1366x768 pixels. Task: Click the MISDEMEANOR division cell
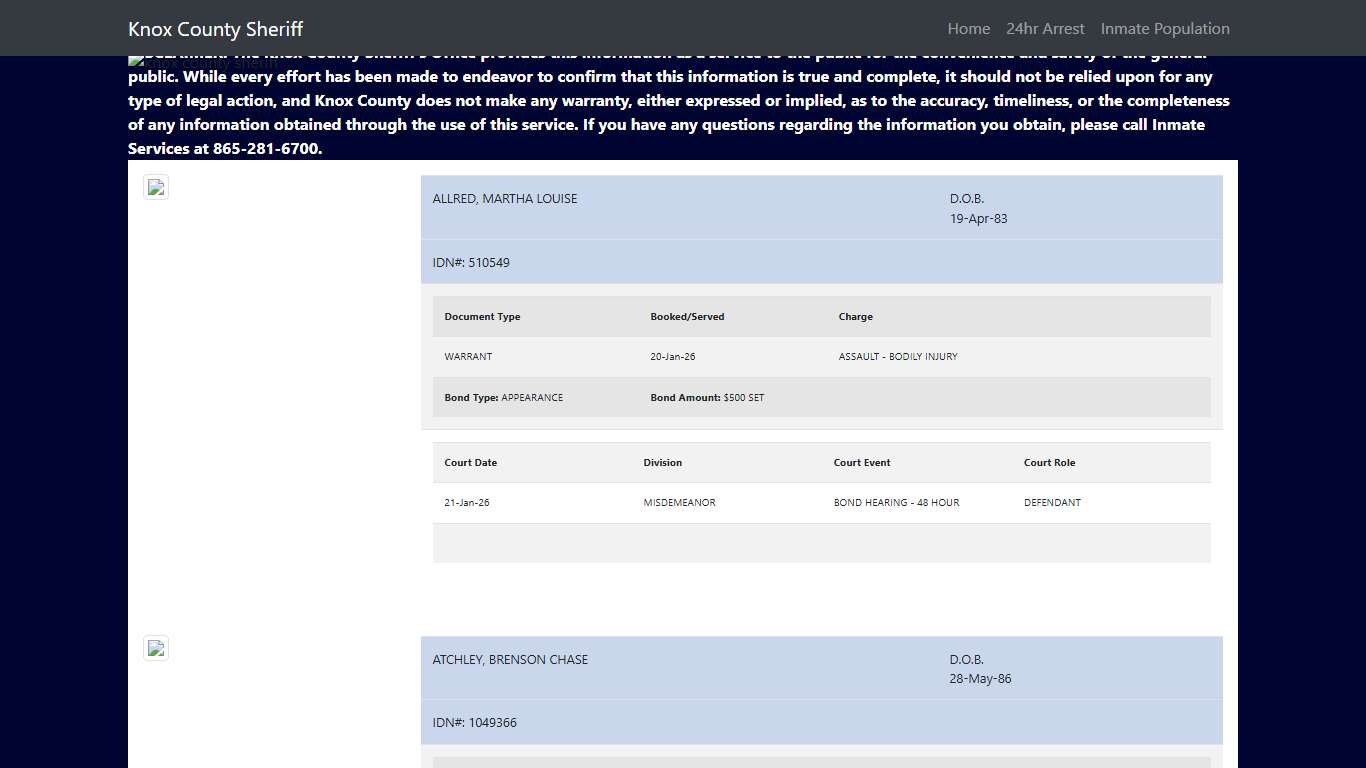[x=679, y=503]
